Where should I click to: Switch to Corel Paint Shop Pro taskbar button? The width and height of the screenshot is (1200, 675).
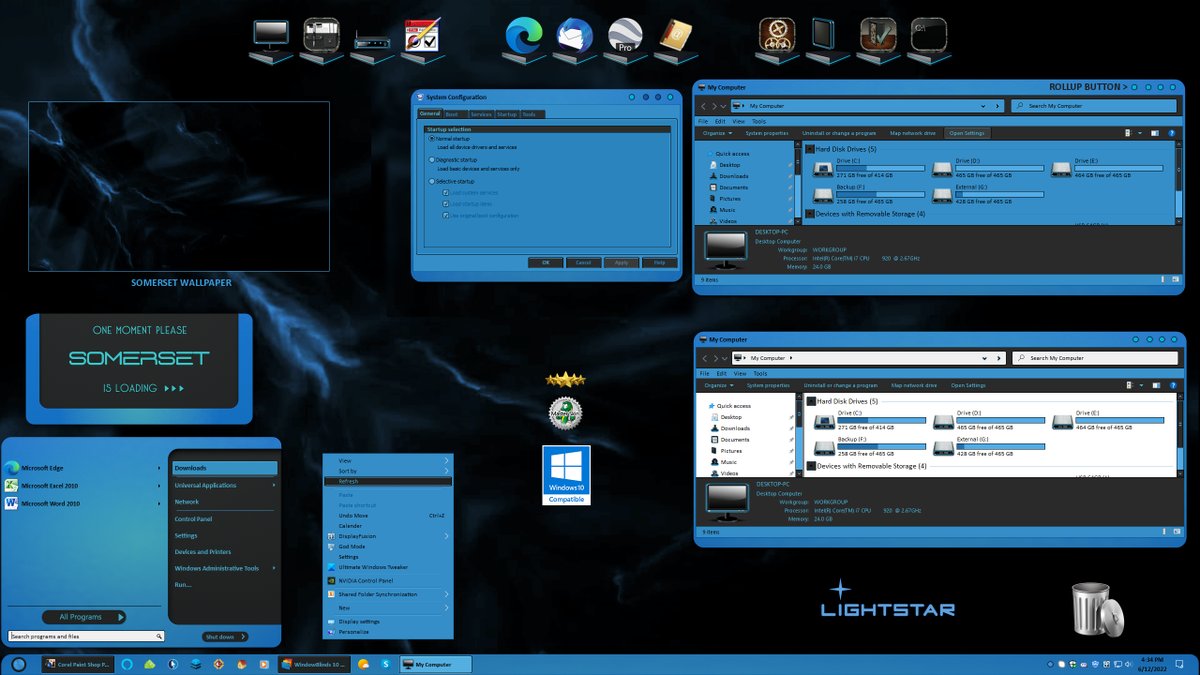pos(78,664)
